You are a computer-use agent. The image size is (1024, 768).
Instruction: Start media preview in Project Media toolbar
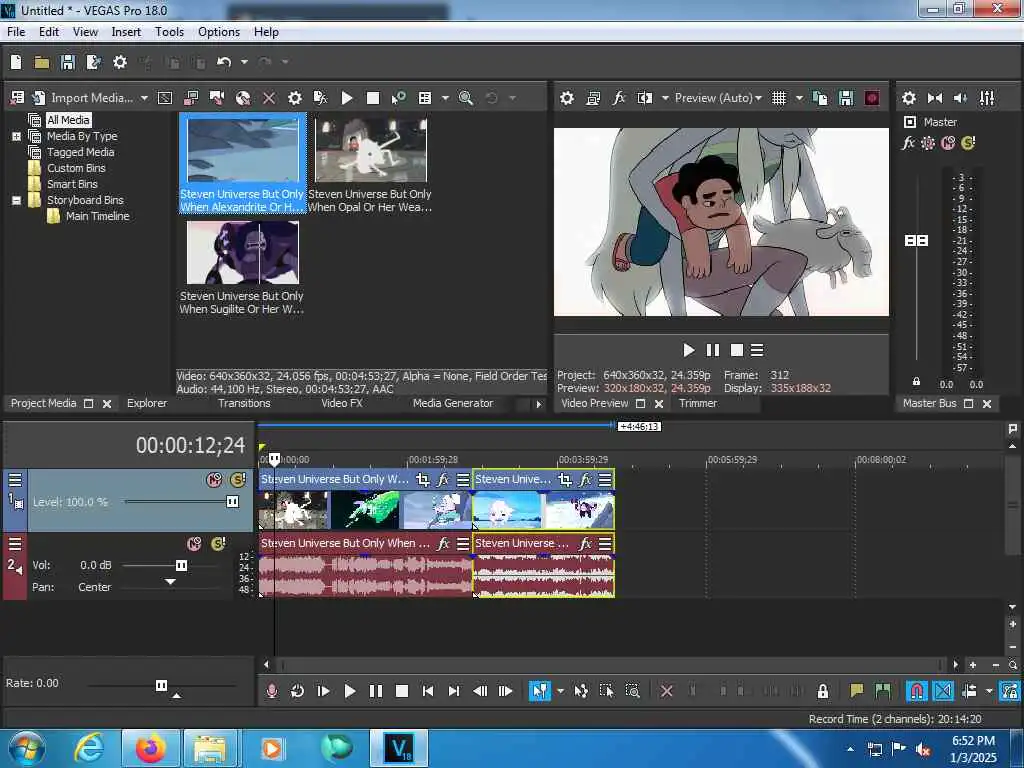(347, 98)
